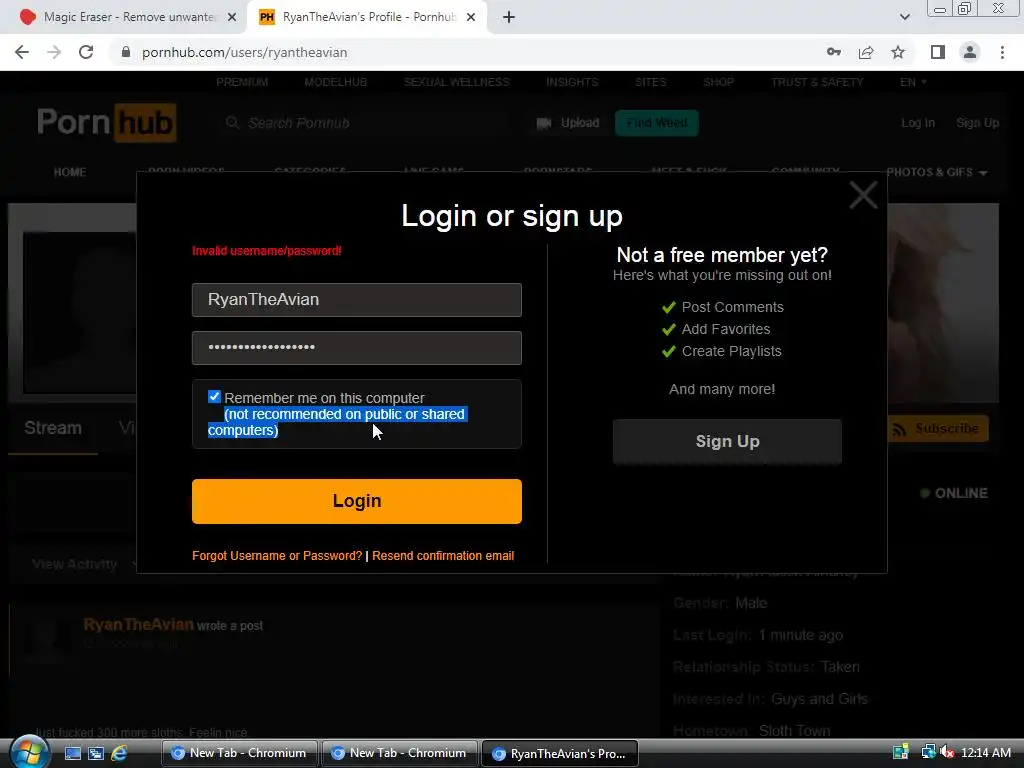The width and height of the screenshot is (1024, 768).
Task: Click the share page icon in address bar
Action: (866, 52)
